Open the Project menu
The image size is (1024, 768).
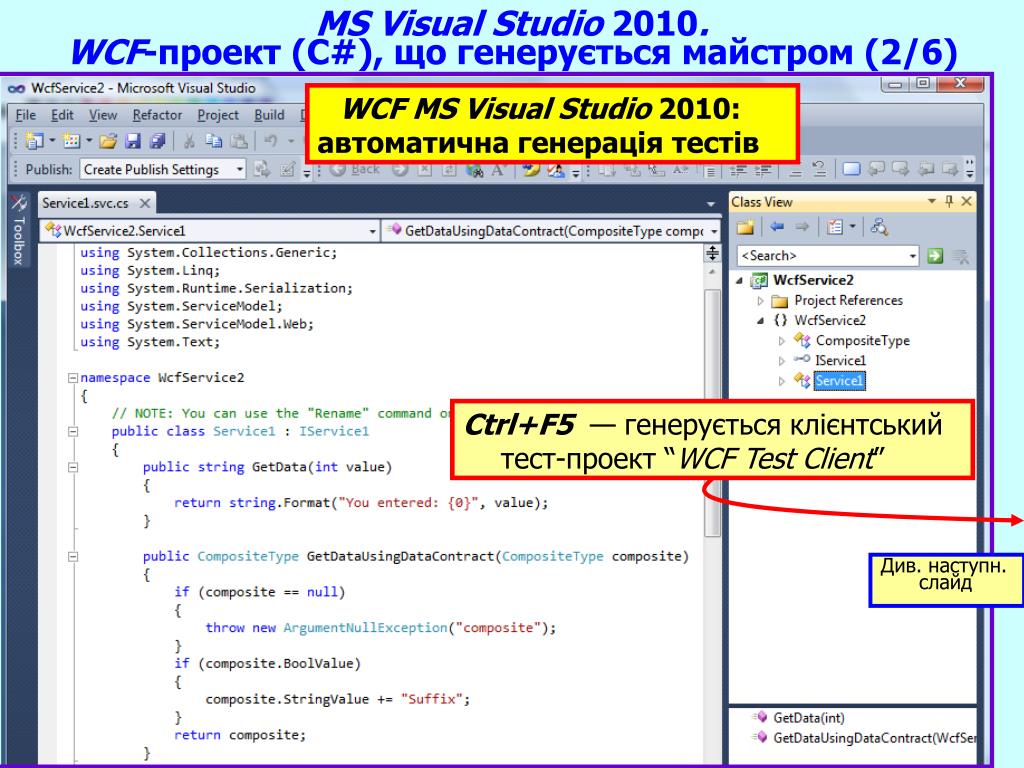[x=218, y=116]
